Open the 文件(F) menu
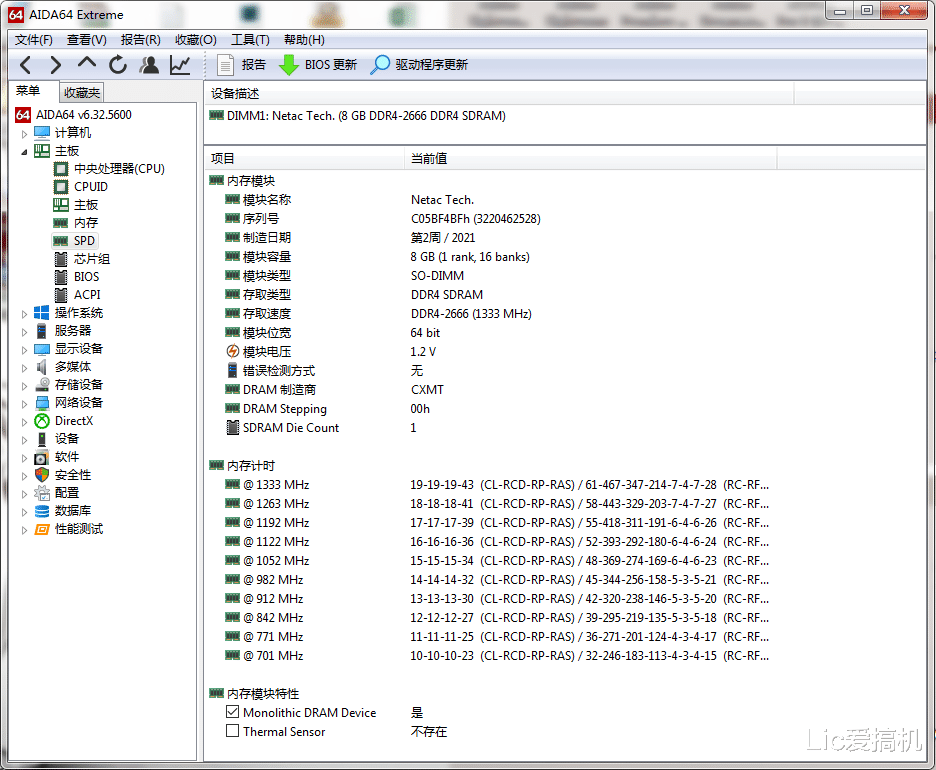The width and height of the screenshot is (936, 770). pos(34,40)
